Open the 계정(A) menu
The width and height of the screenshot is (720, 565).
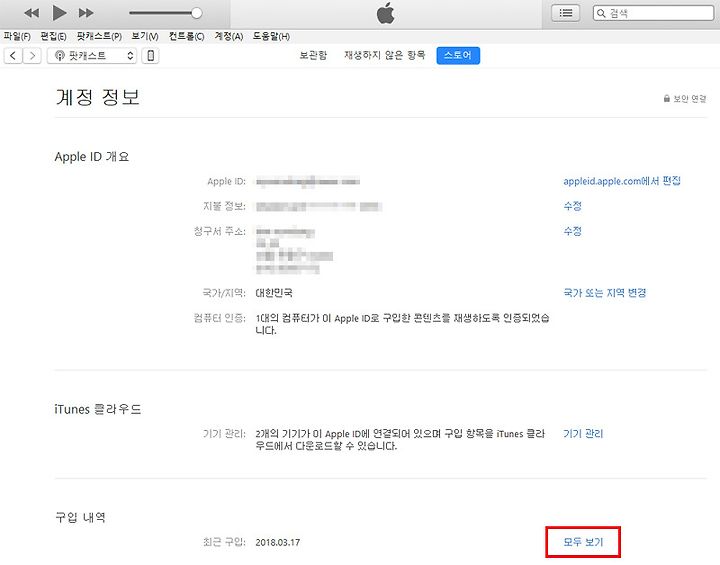point(229,36)
